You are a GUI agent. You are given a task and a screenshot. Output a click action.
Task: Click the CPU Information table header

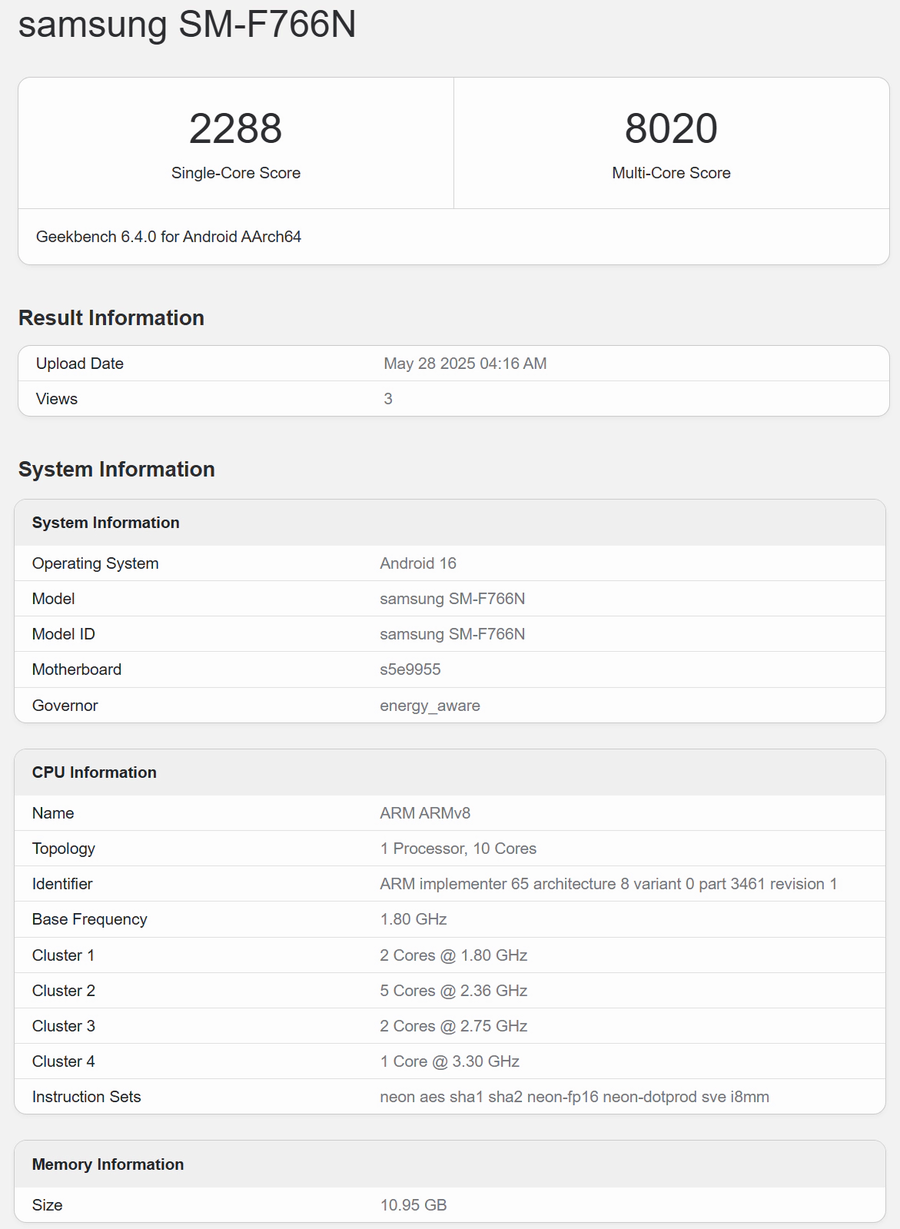(450, 773)
